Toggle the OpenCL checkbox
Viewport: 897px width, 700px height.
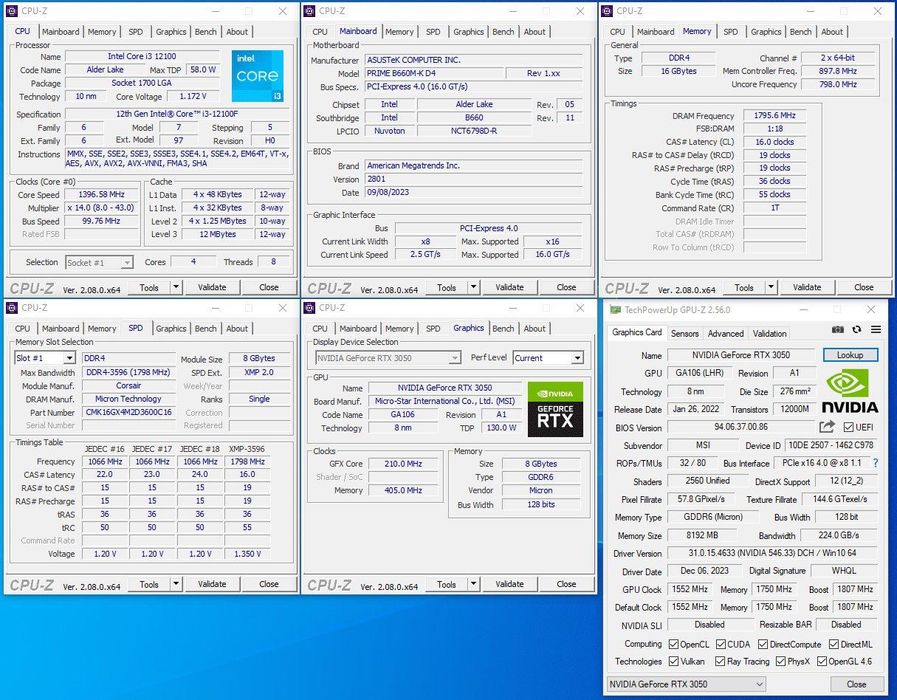point(673,644)
